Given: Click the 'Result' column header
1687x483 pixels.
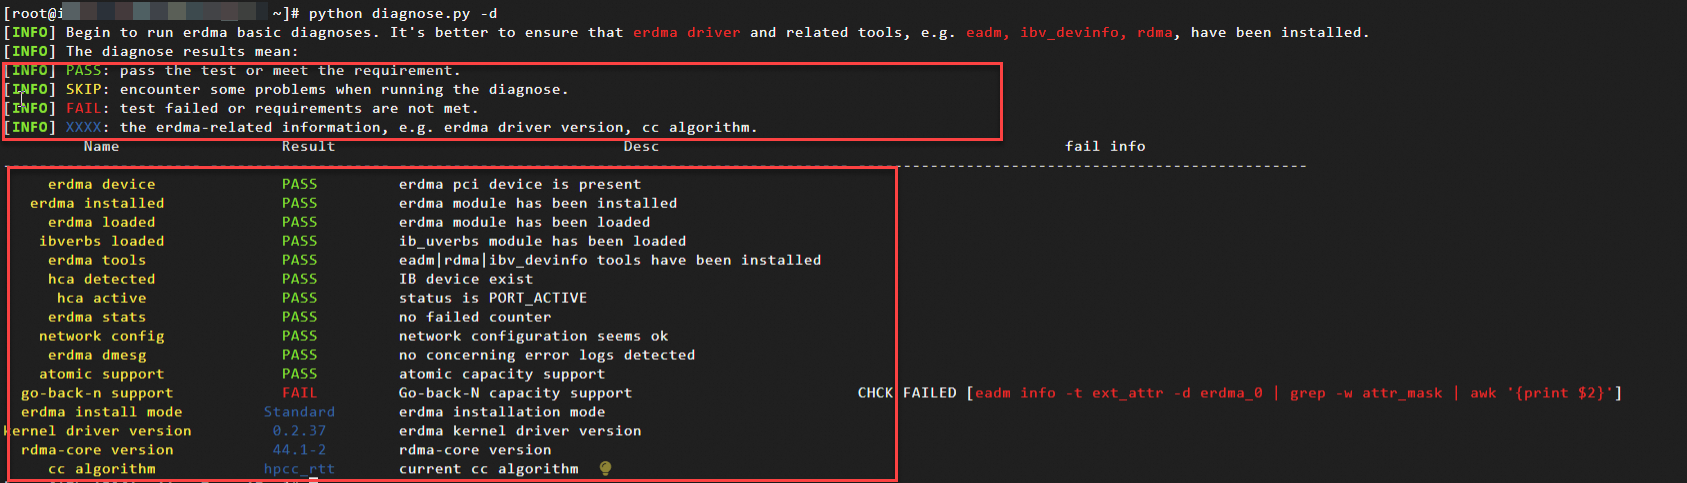Looking at the screenshot, I should 308,146.
